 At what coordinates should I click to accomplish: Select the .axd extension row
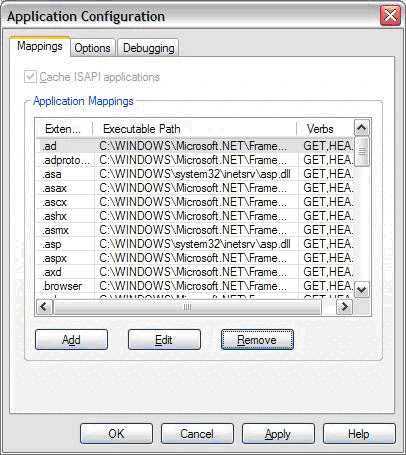[195, 272]
